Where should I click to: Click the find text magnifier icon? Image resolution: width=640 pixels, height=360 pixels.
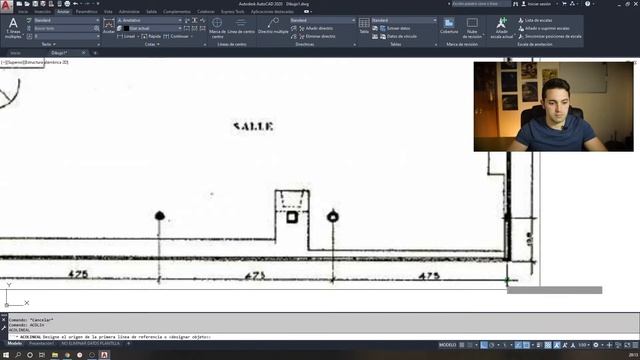tap(96, 28)
